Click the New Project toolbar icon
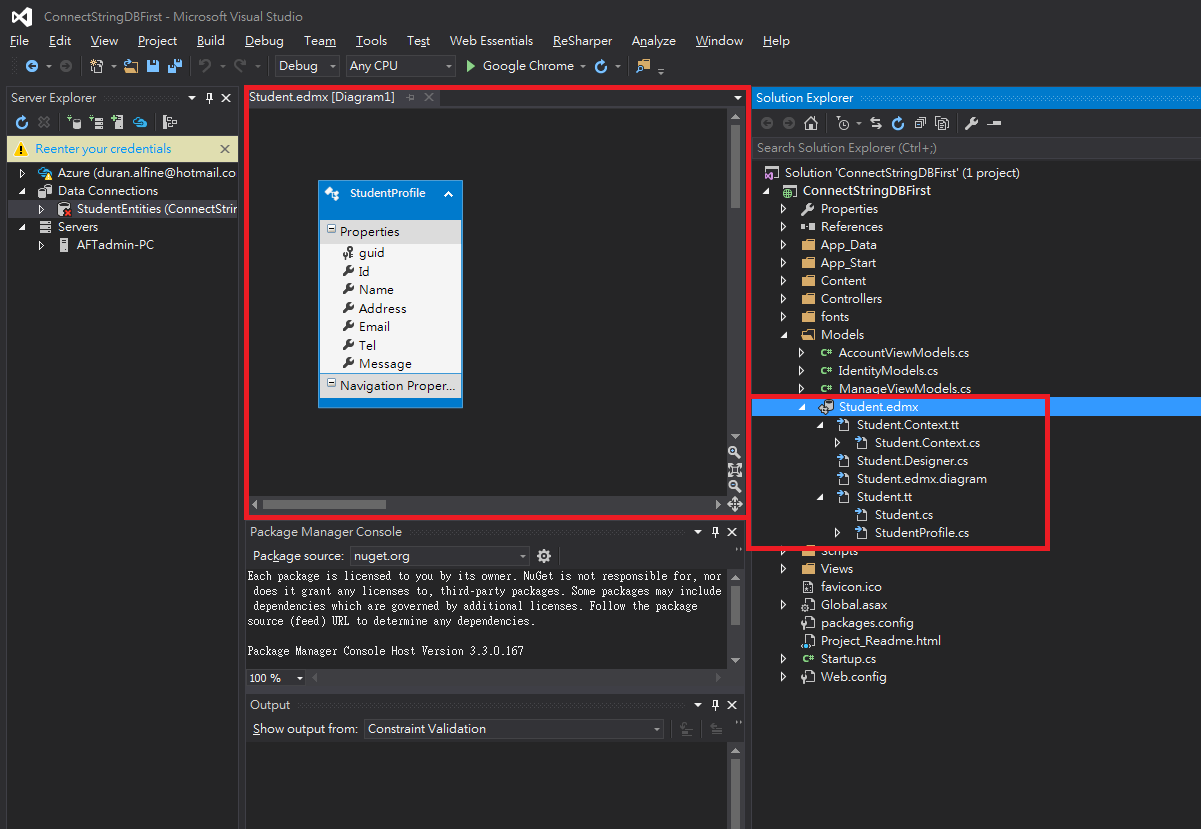Viewport: 1201px width, 829px height. tap(96, 66)
